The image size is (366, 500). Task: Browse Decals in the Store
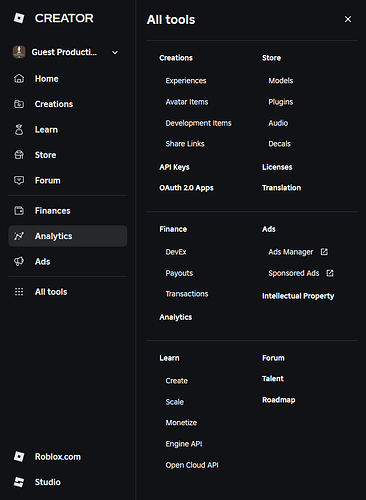pos(279,144)
